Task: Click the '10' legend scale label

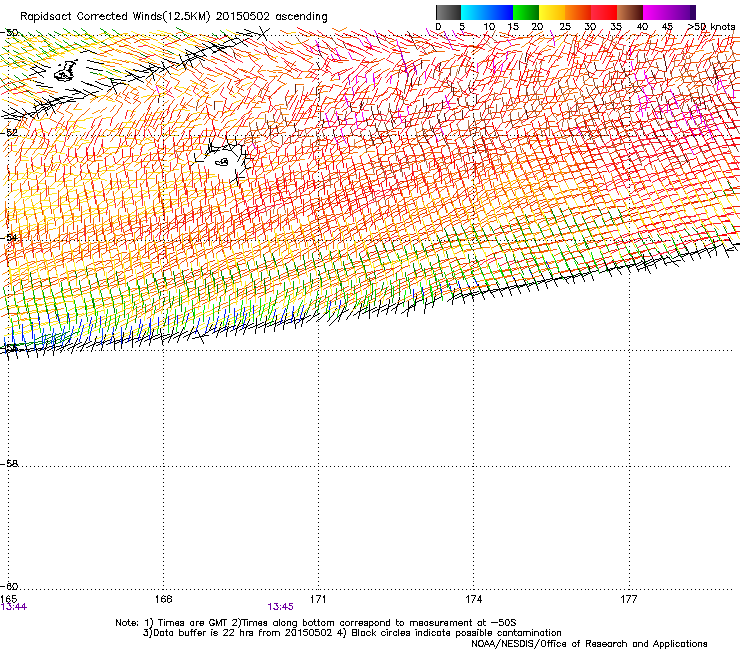Action: click(x=489, y=27)
